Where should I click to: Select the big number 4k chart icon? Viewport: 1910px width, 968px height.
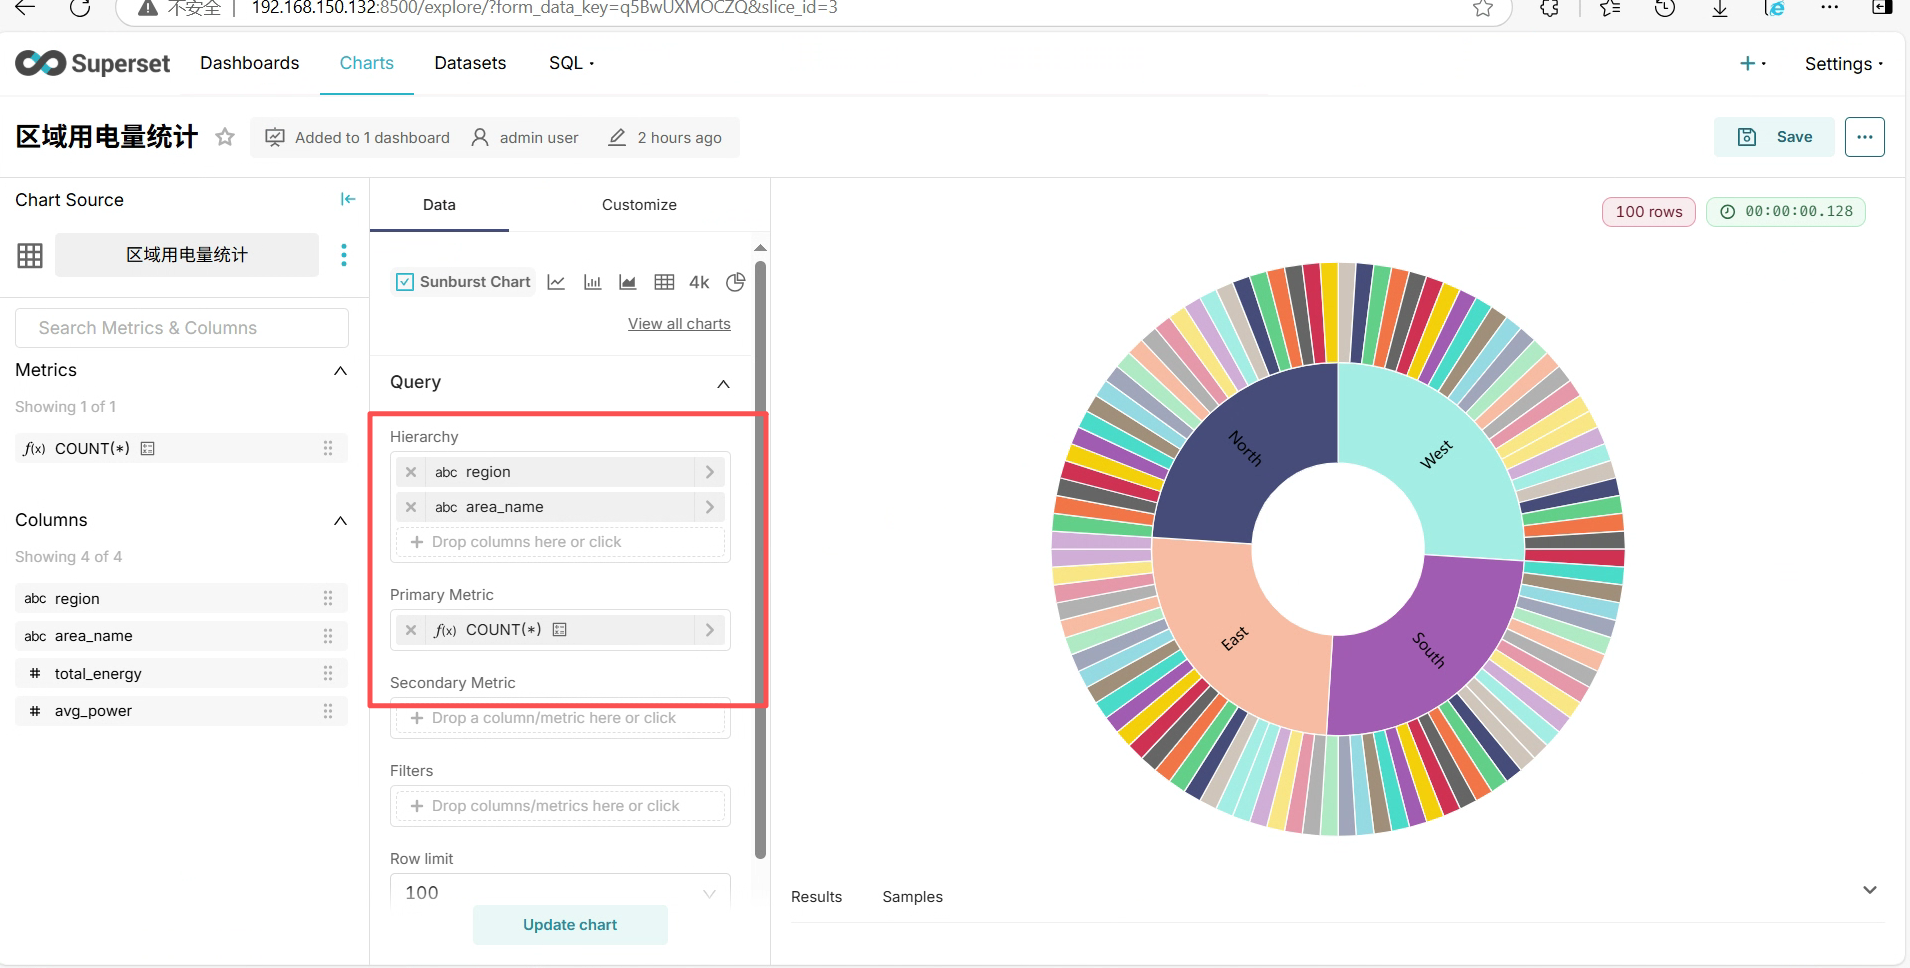coord(699,282)
